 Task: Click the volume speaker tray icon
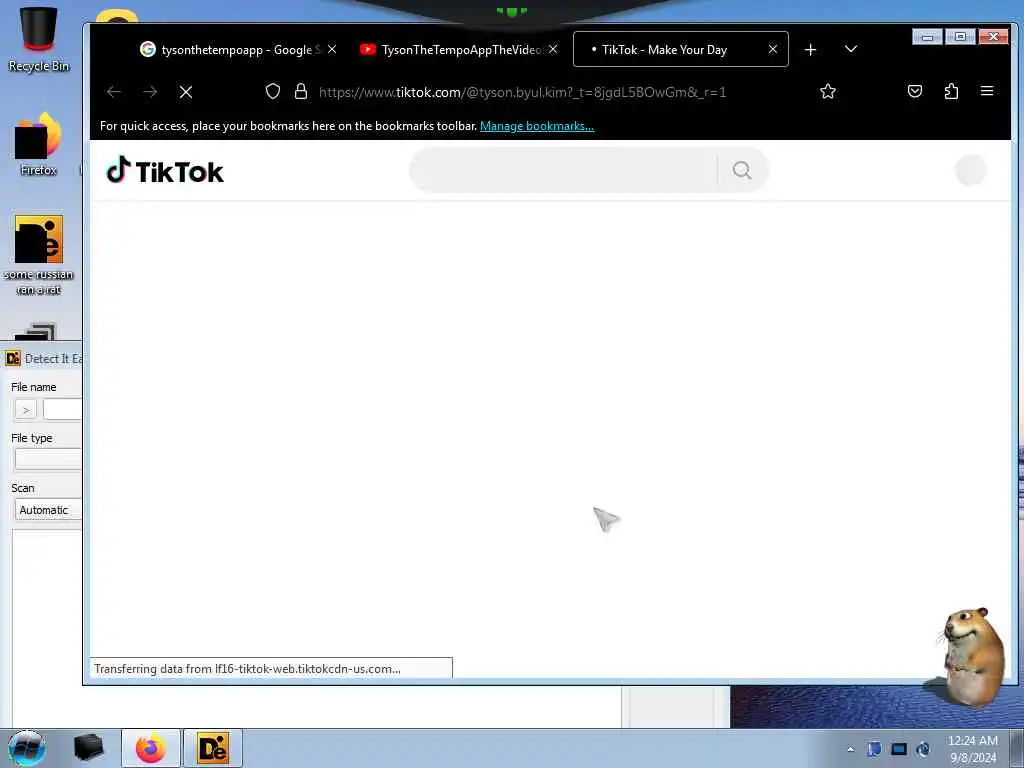[x=923, y=749]
